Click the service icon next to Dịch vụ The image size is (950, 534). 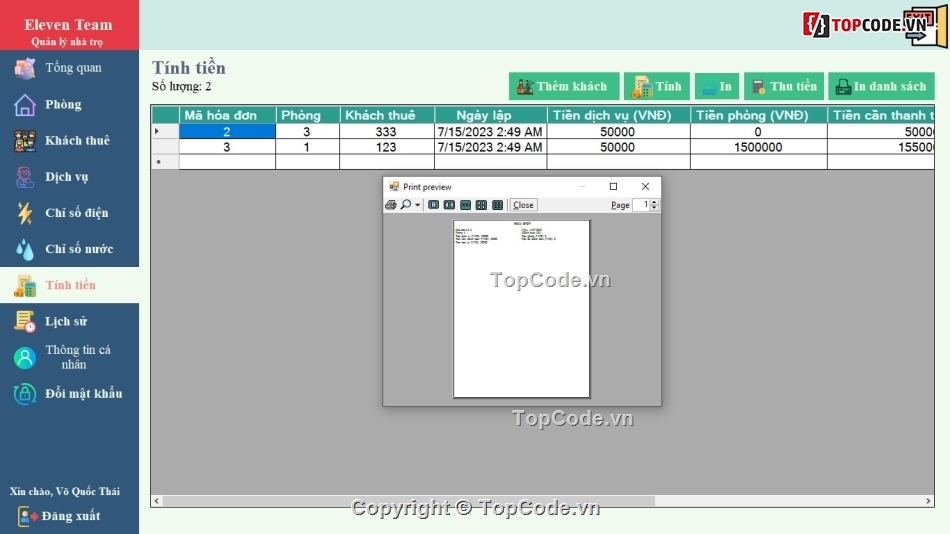(25, 177)
